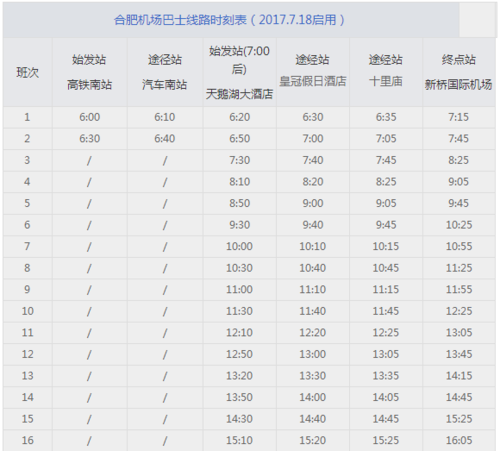Click the 14:05 time at 十里庙

(386, 397)
